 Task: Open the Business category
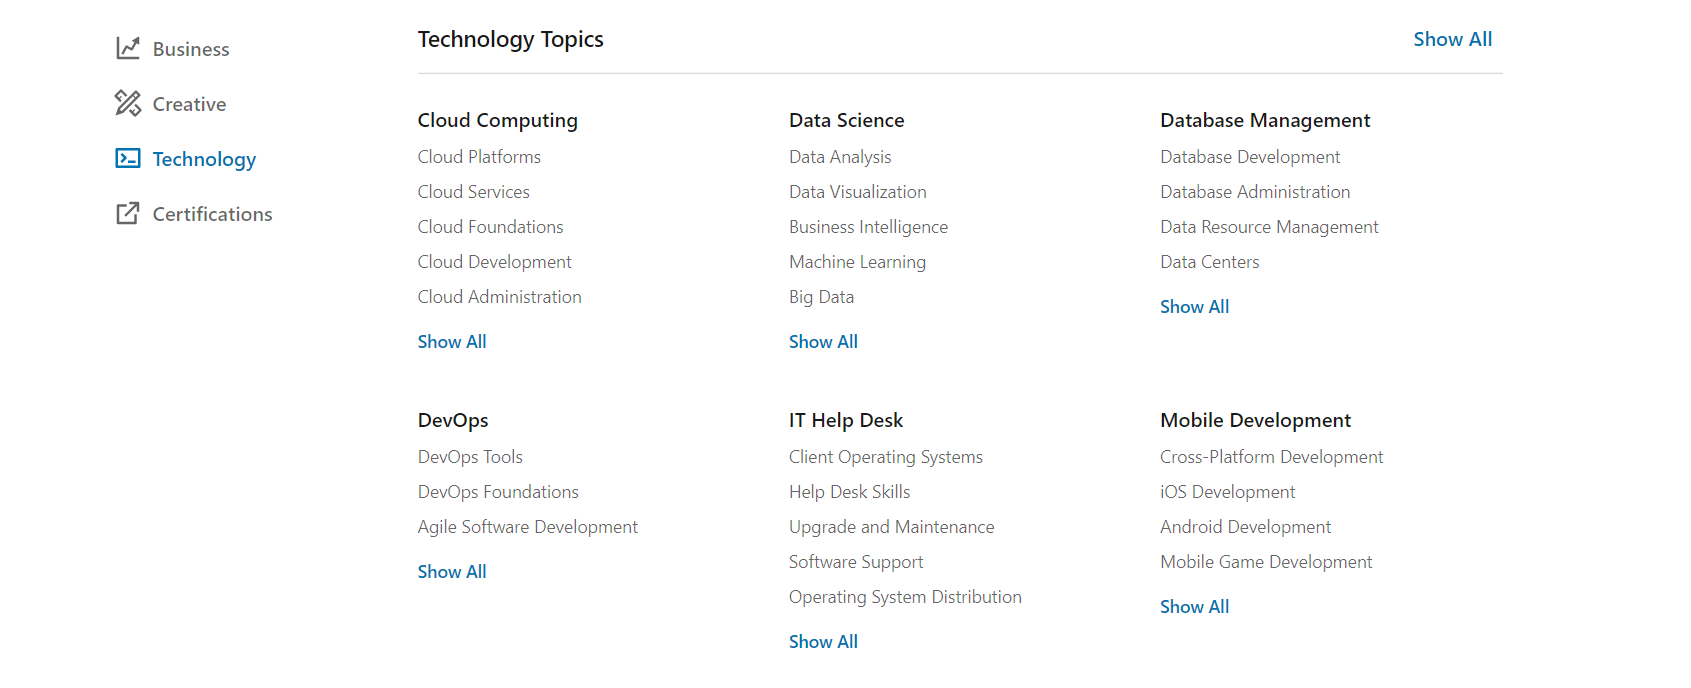(190, 49)
